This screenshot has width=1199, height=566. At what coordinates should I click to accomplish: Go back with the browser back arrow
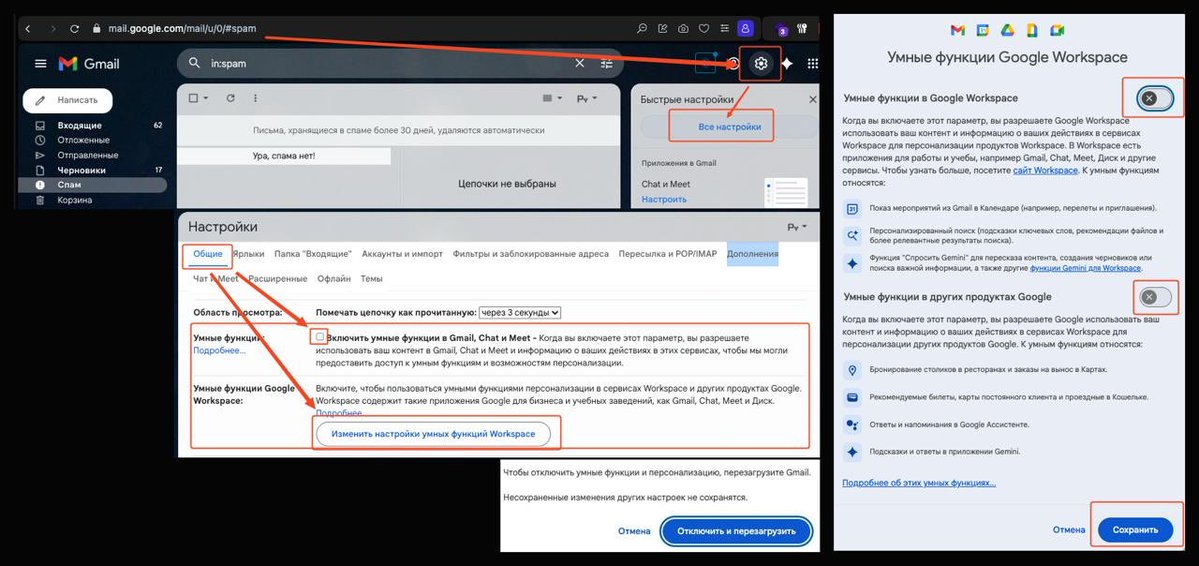(28, 29)
